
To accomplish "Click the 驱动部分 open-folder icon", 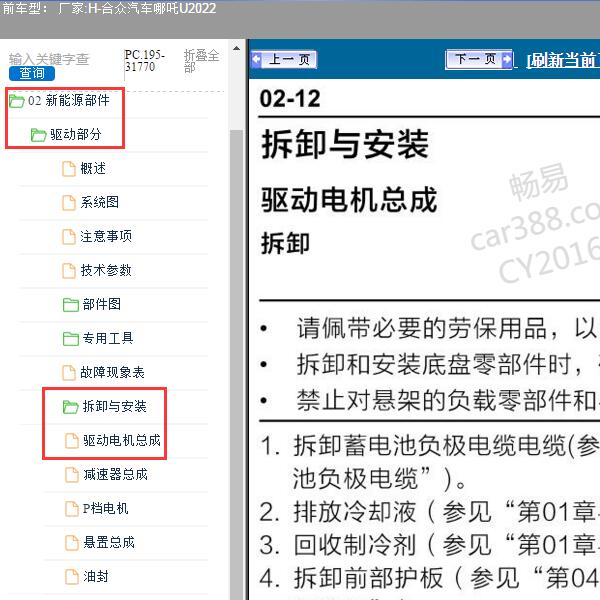I will (38, 135).
